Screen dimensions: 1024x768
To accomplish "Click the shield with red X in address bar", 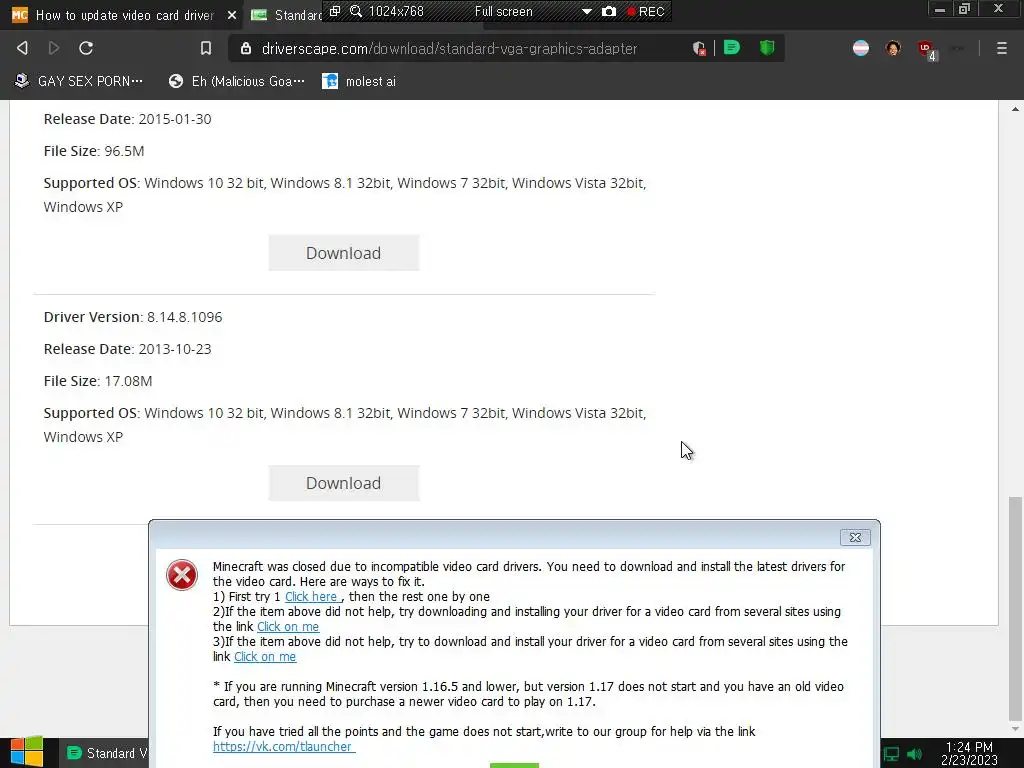I will pyautogui.click(x=699, y=48).
